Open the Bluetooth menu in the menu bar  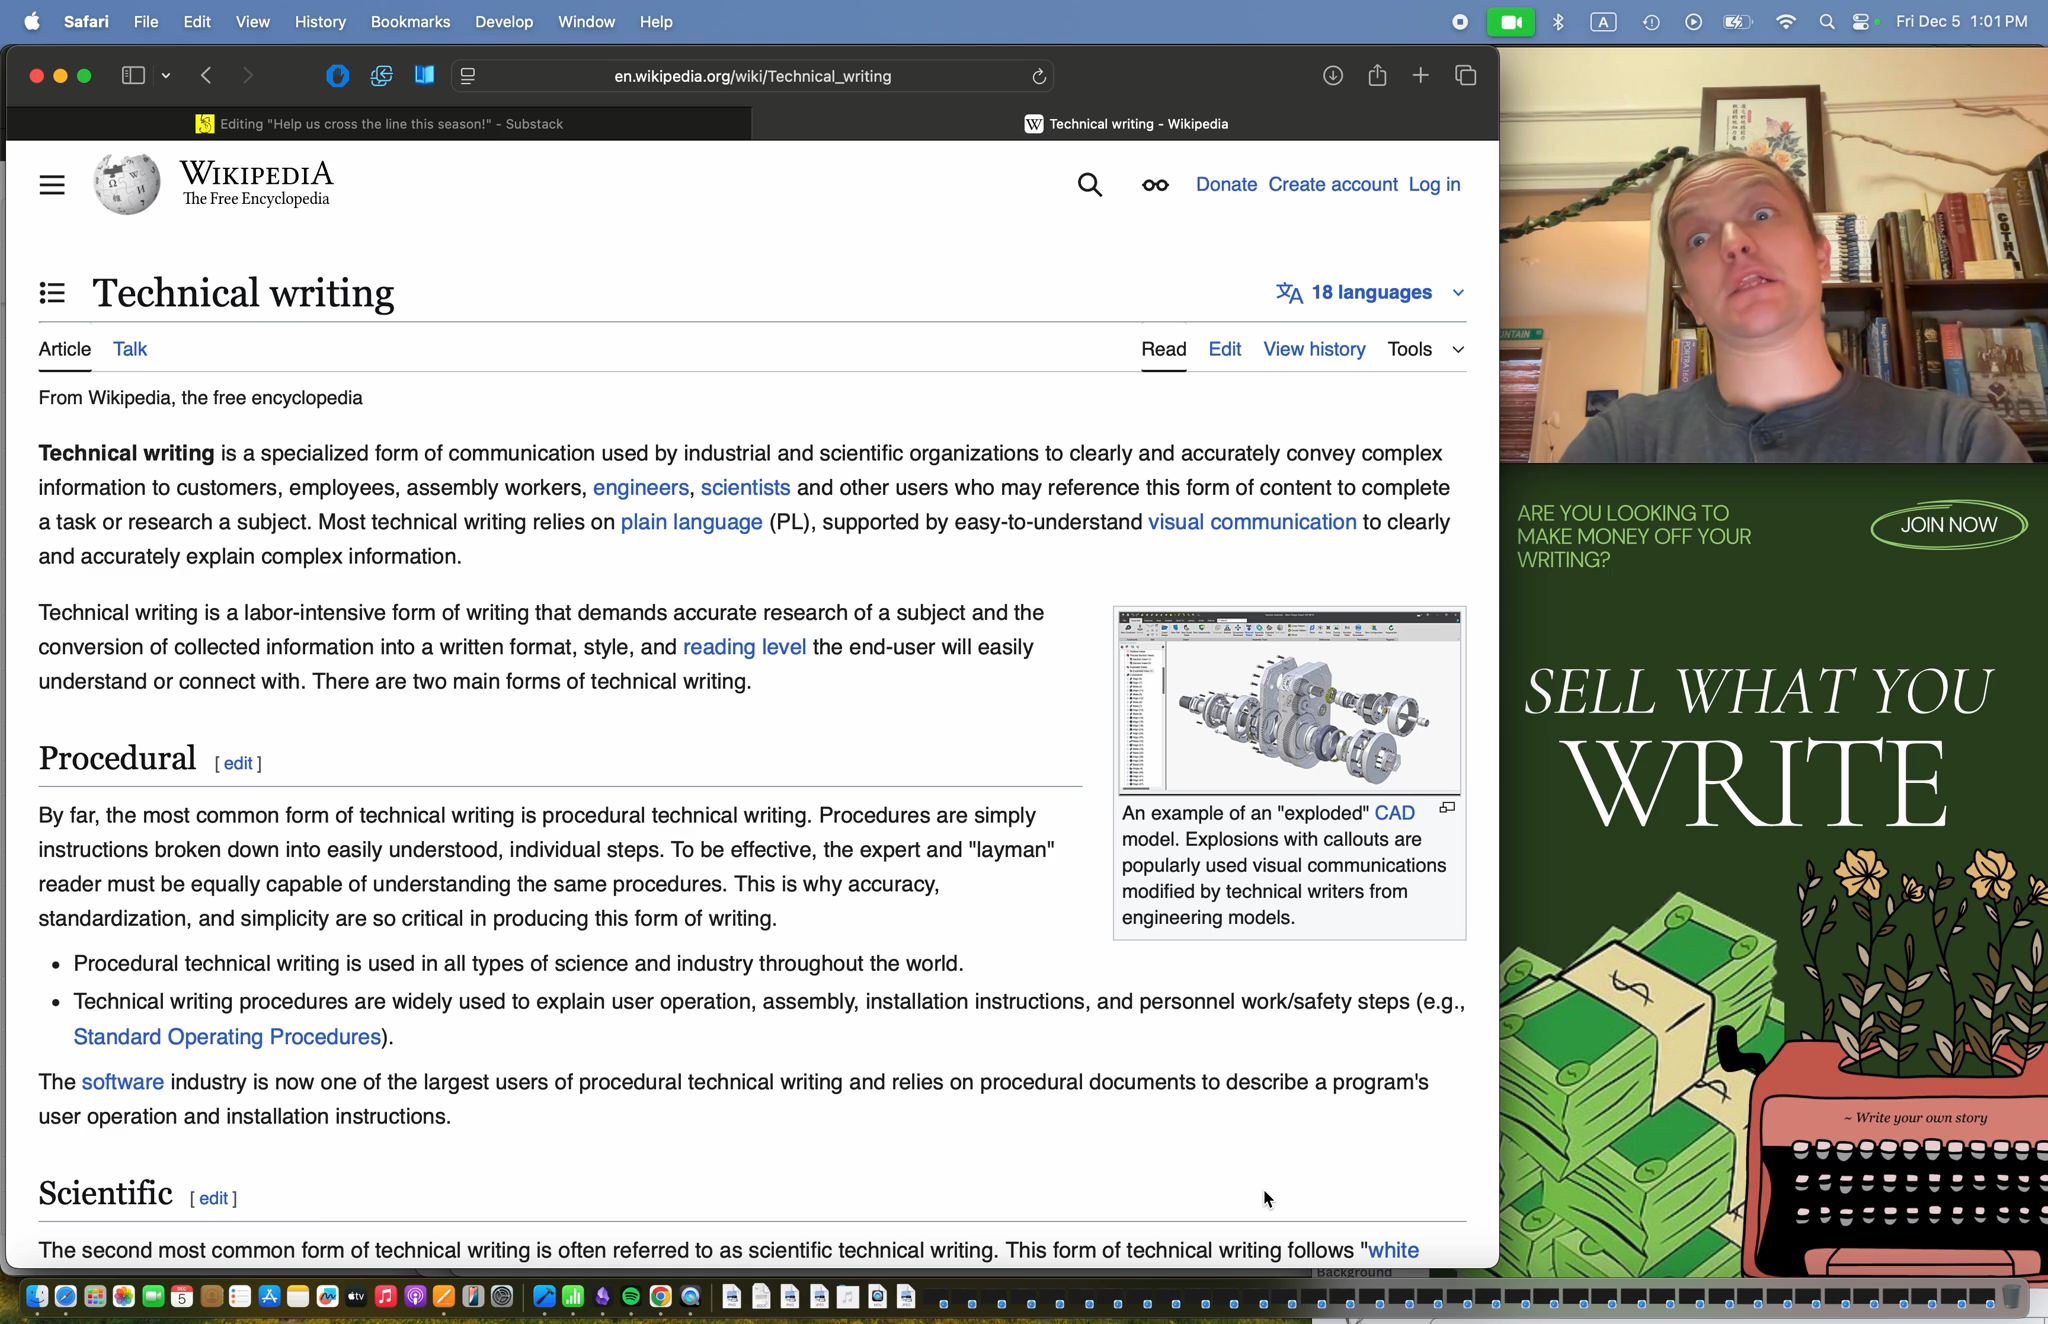click(1558, 22)
